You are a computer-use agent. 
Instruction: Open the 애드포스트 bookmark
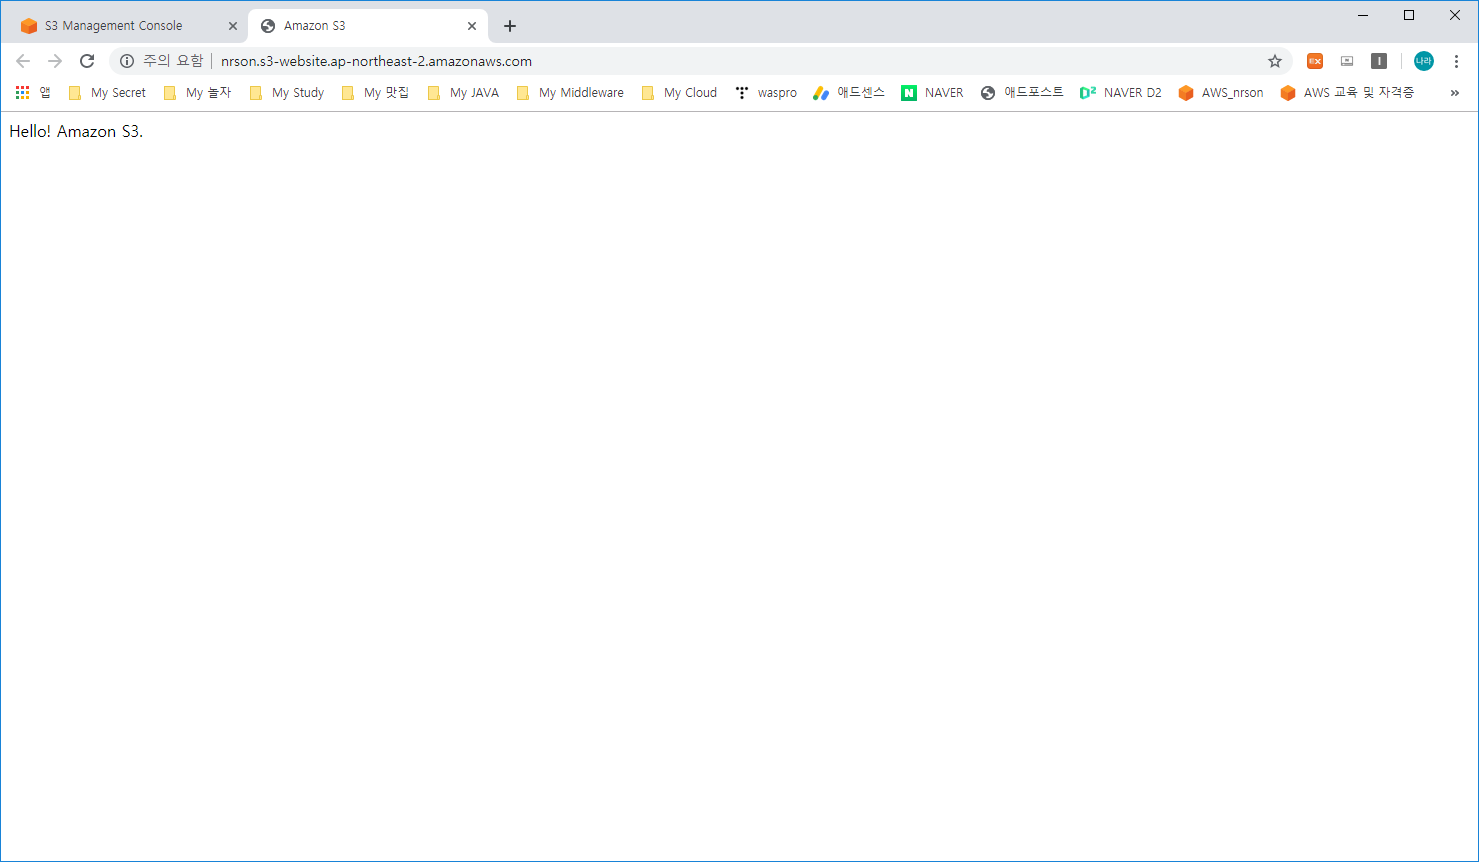coord(1021,92)
